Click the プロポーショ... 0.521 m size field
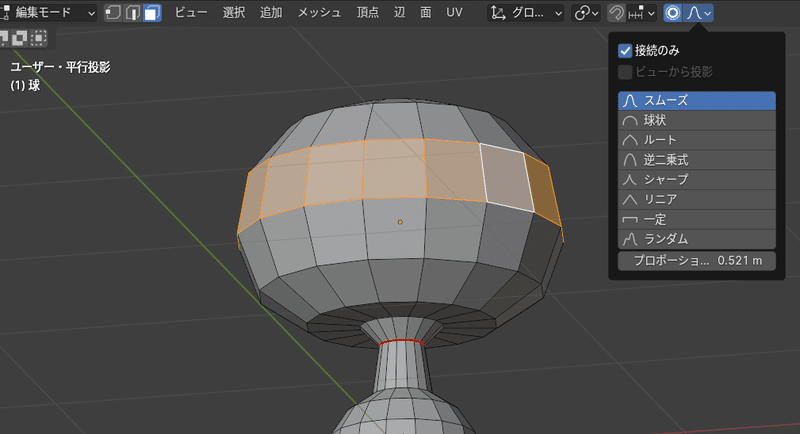This screenshot has height=434, width=800. [x=697, y=261]
